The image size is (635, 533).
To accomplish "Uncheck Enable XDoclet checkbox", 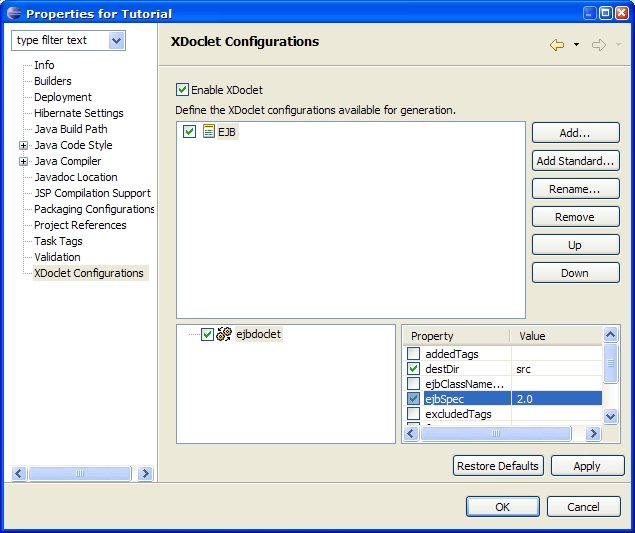I will 182,90.
